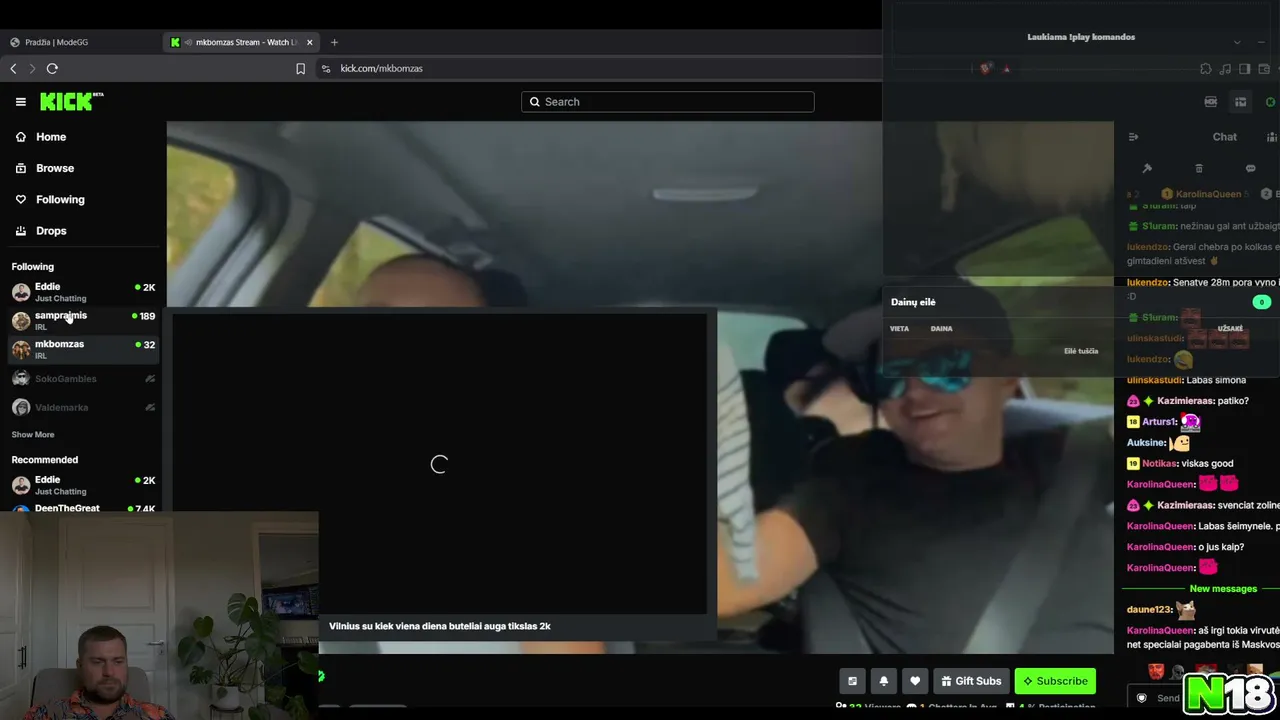Click daune123 username in chat

(x=1149, y=610)
